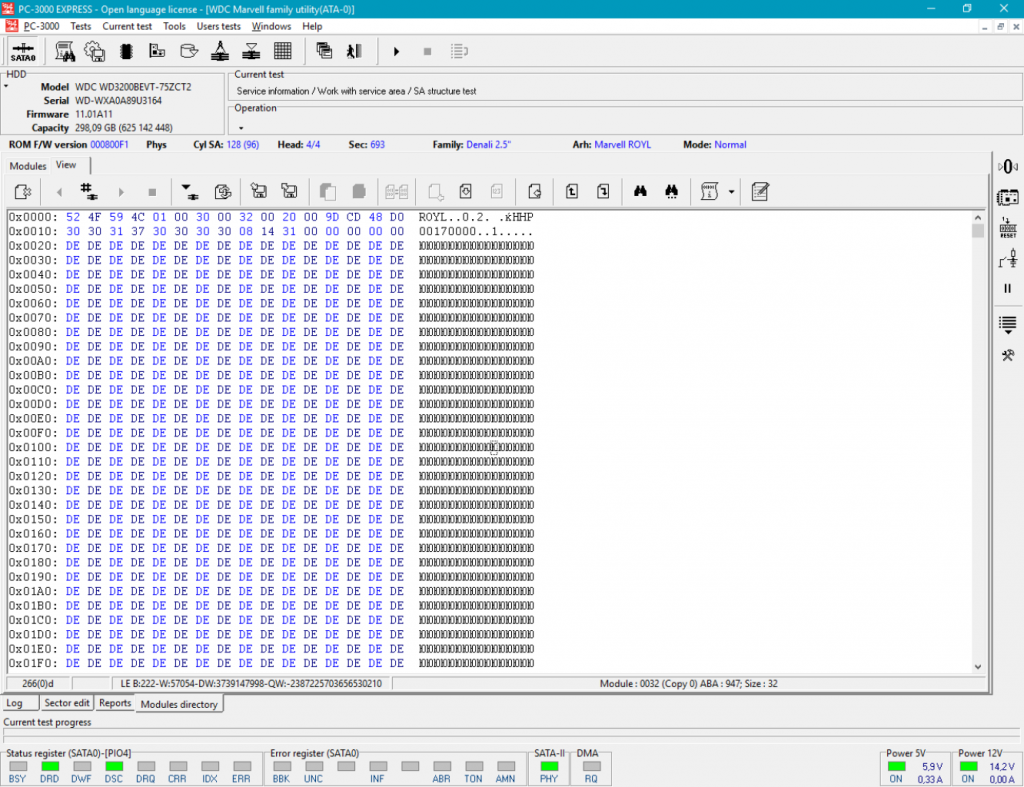This screenshot has height=787, width=1024.
Task: Click the first binoculars search icon
Action: 640,191
